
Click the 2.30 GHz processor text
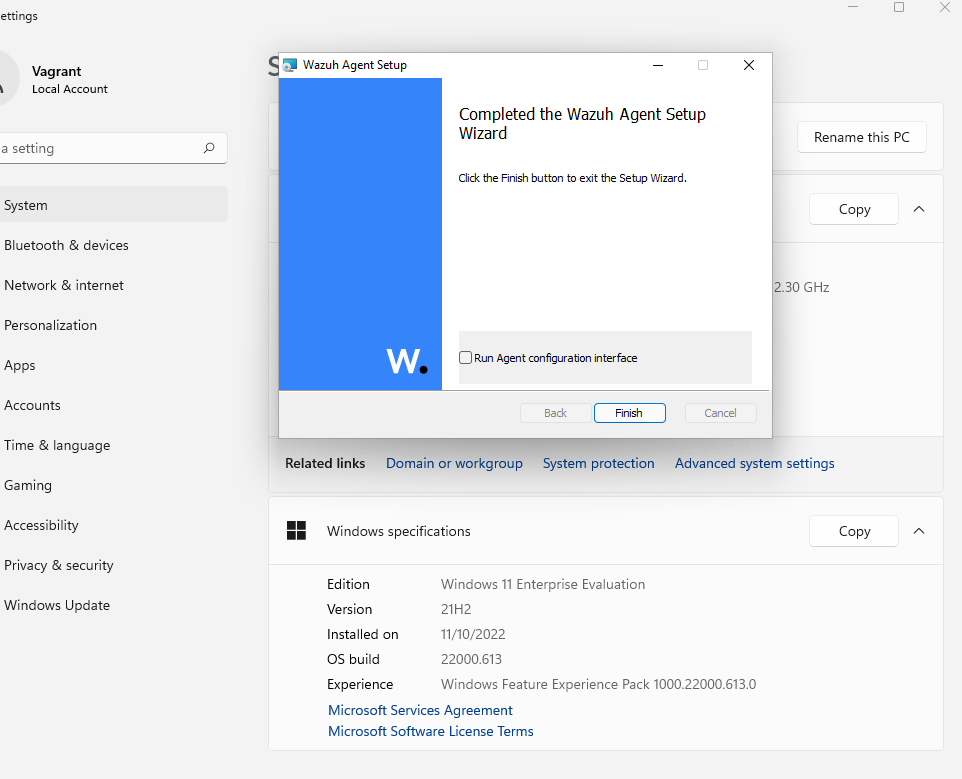click(801, 287)
